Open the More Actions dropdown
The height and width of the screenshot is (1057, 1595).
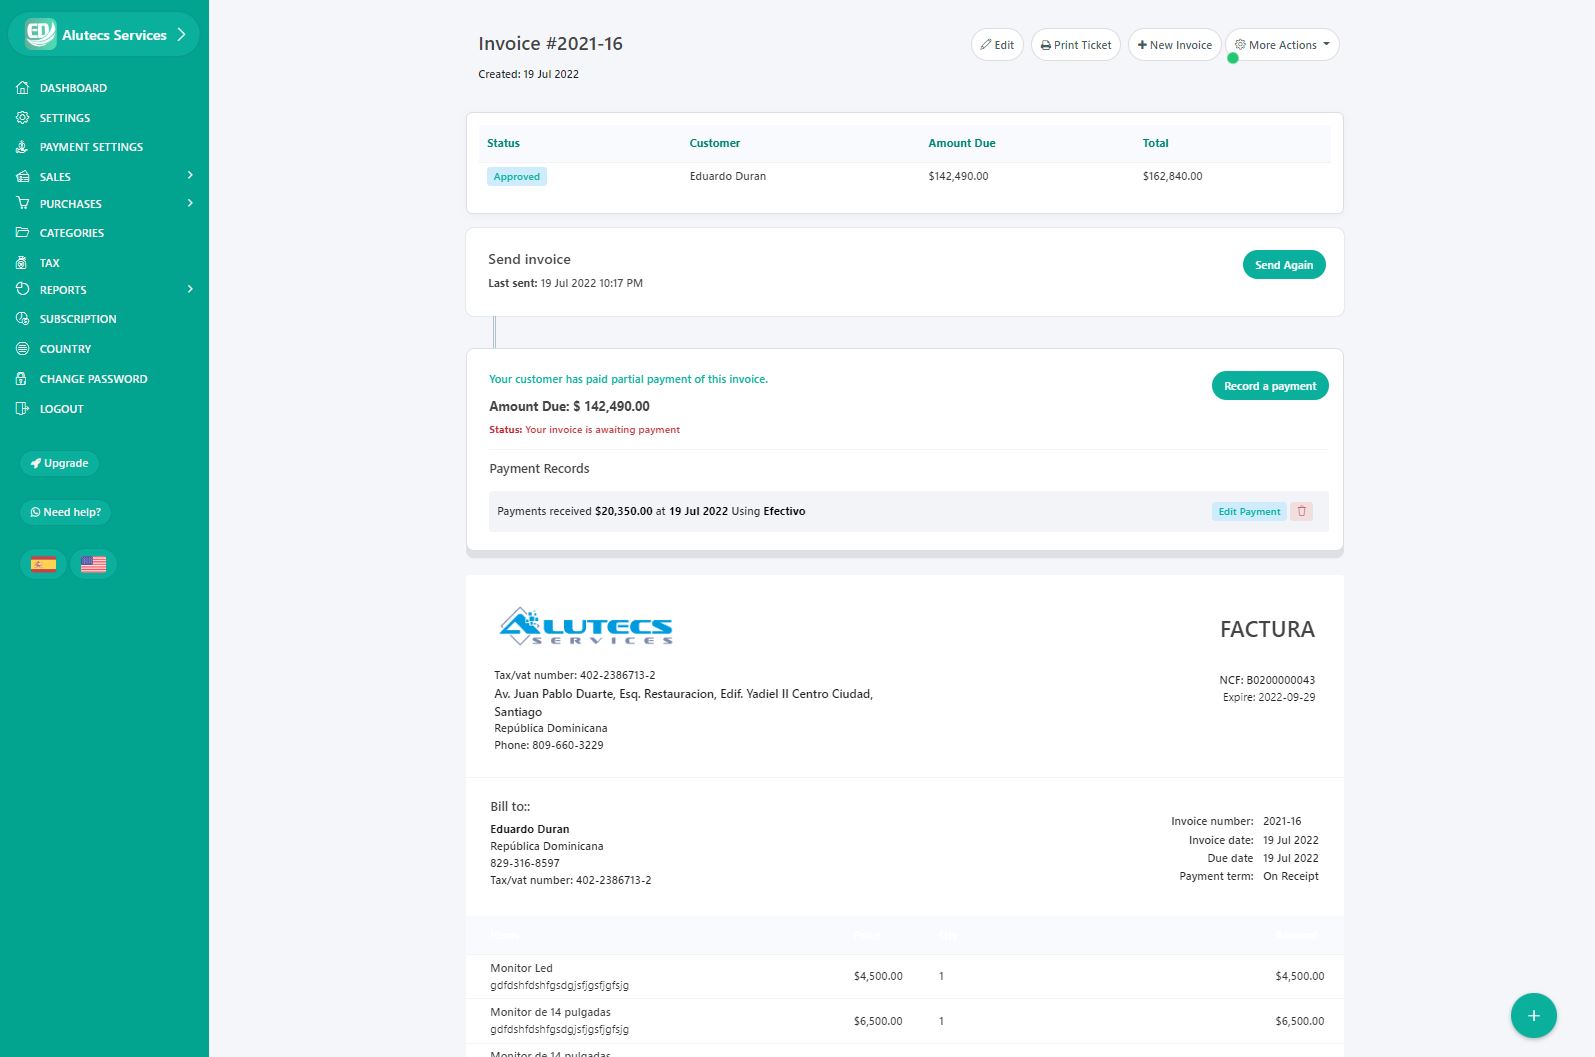[1282, 45]
